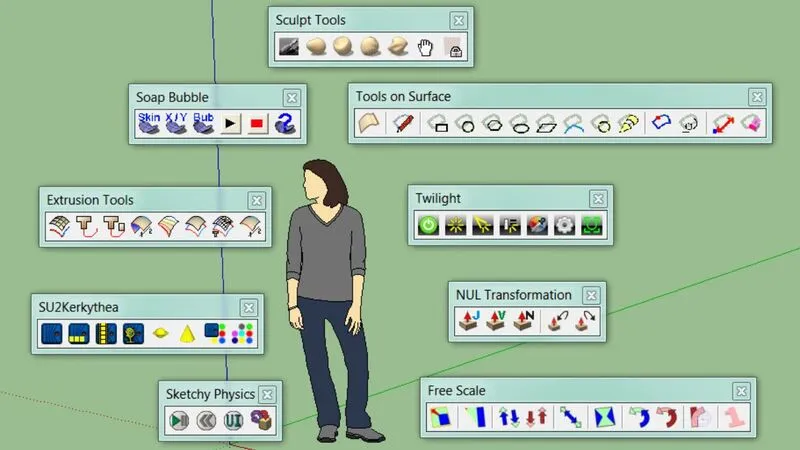Click the yellow filmstrip icon in SU2Kerkythea
800x450 pixels.
tap(106, 334)
